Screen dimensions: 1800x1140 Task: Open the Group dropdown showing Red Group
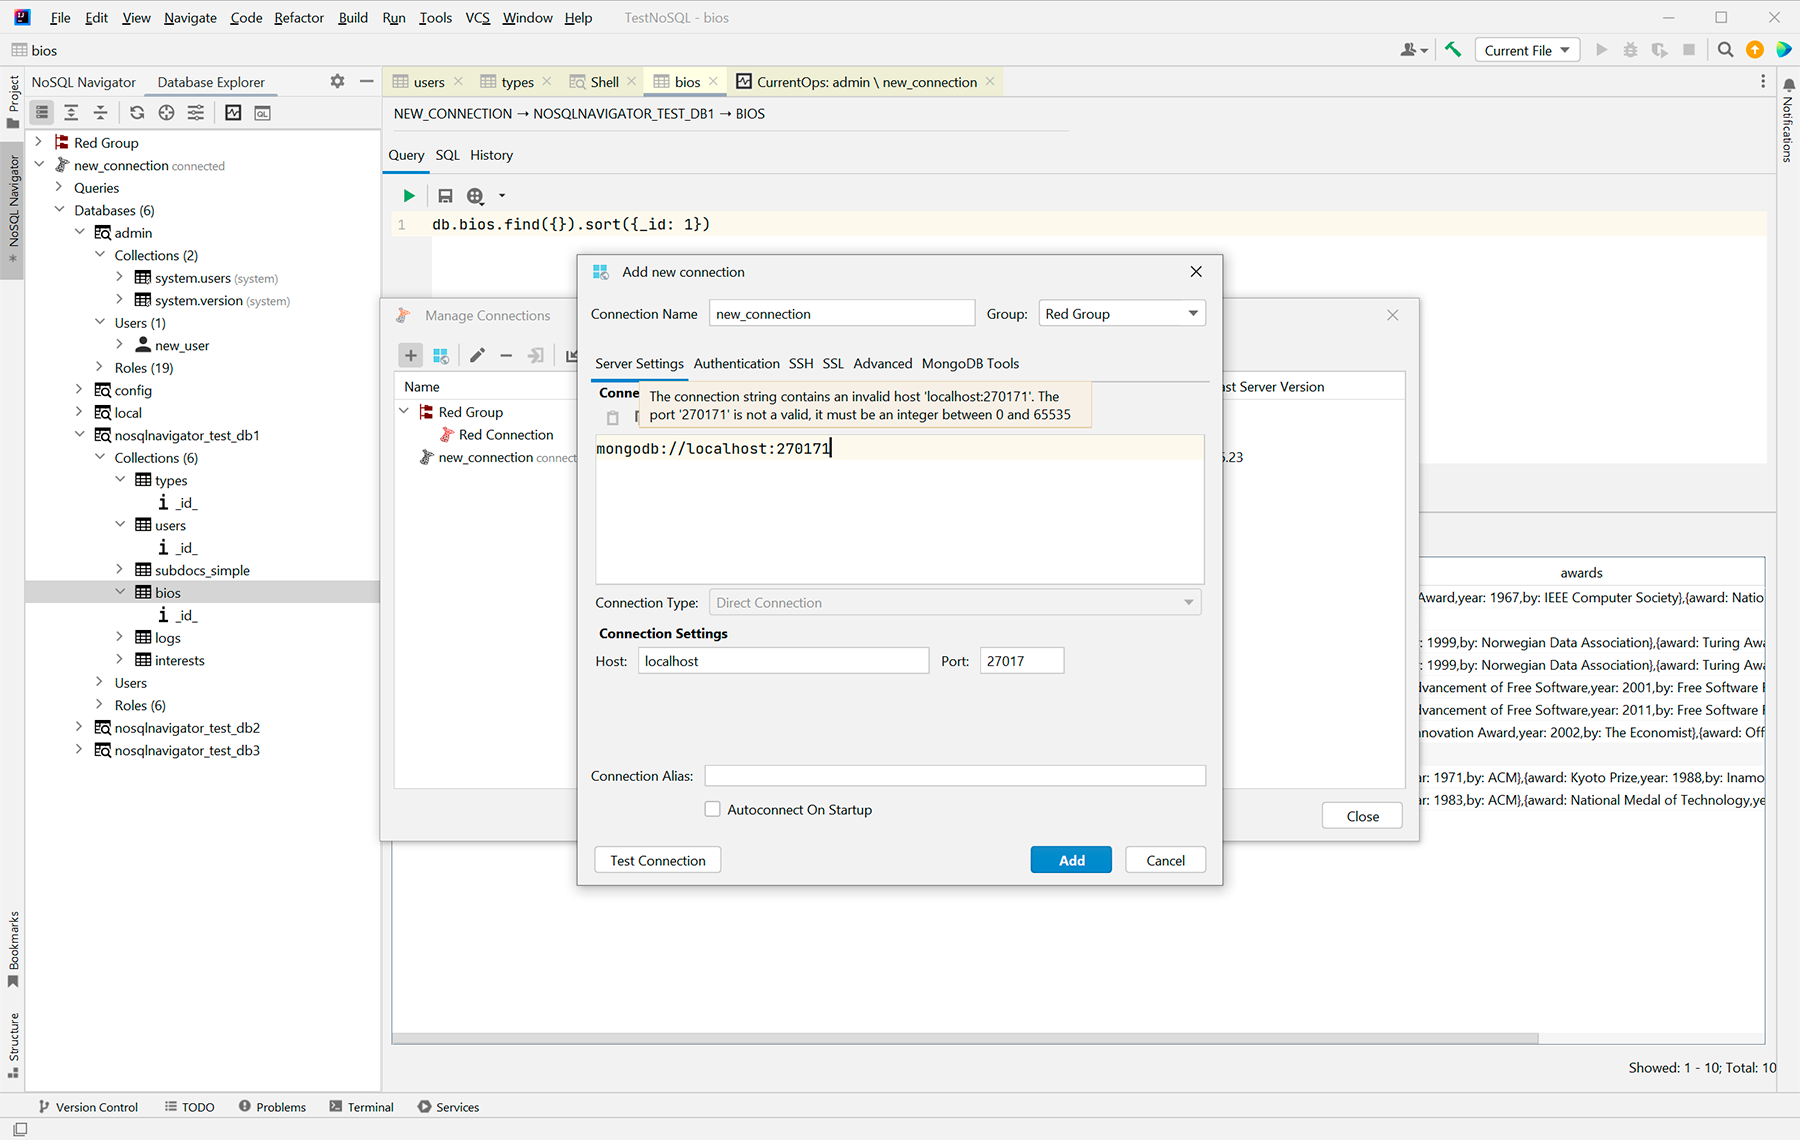click(x=1121, y=314)
